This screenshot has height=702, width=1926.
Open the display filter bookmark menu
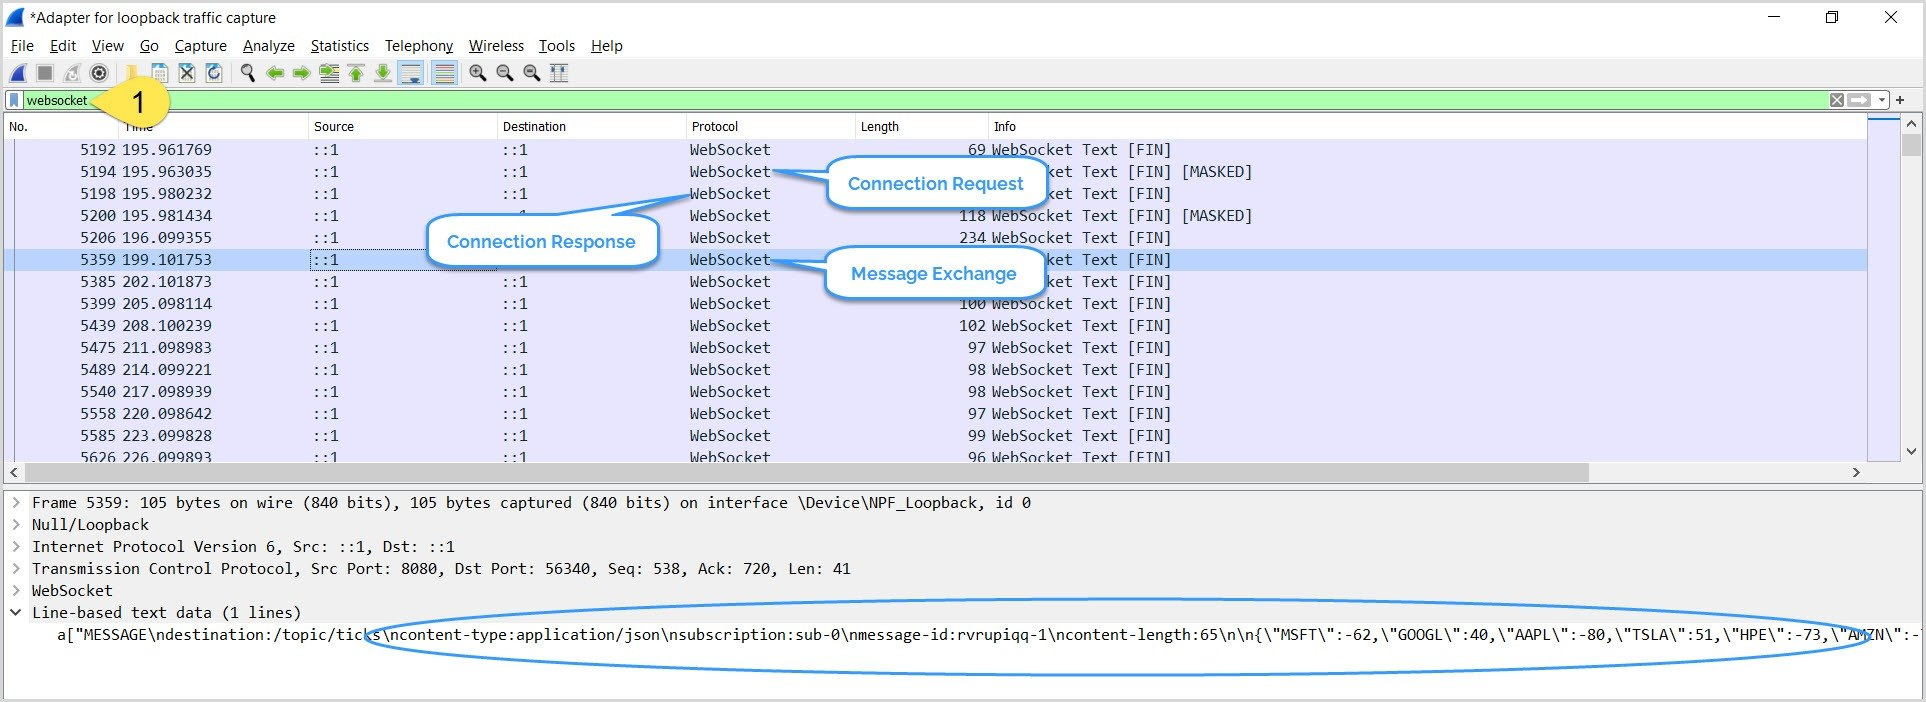14,100
